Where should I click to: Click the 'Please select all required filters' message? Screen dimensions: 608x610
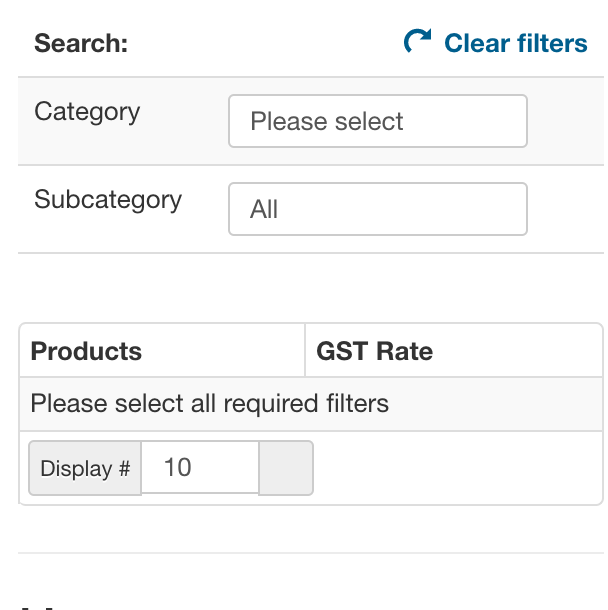[x=210, y=404]
